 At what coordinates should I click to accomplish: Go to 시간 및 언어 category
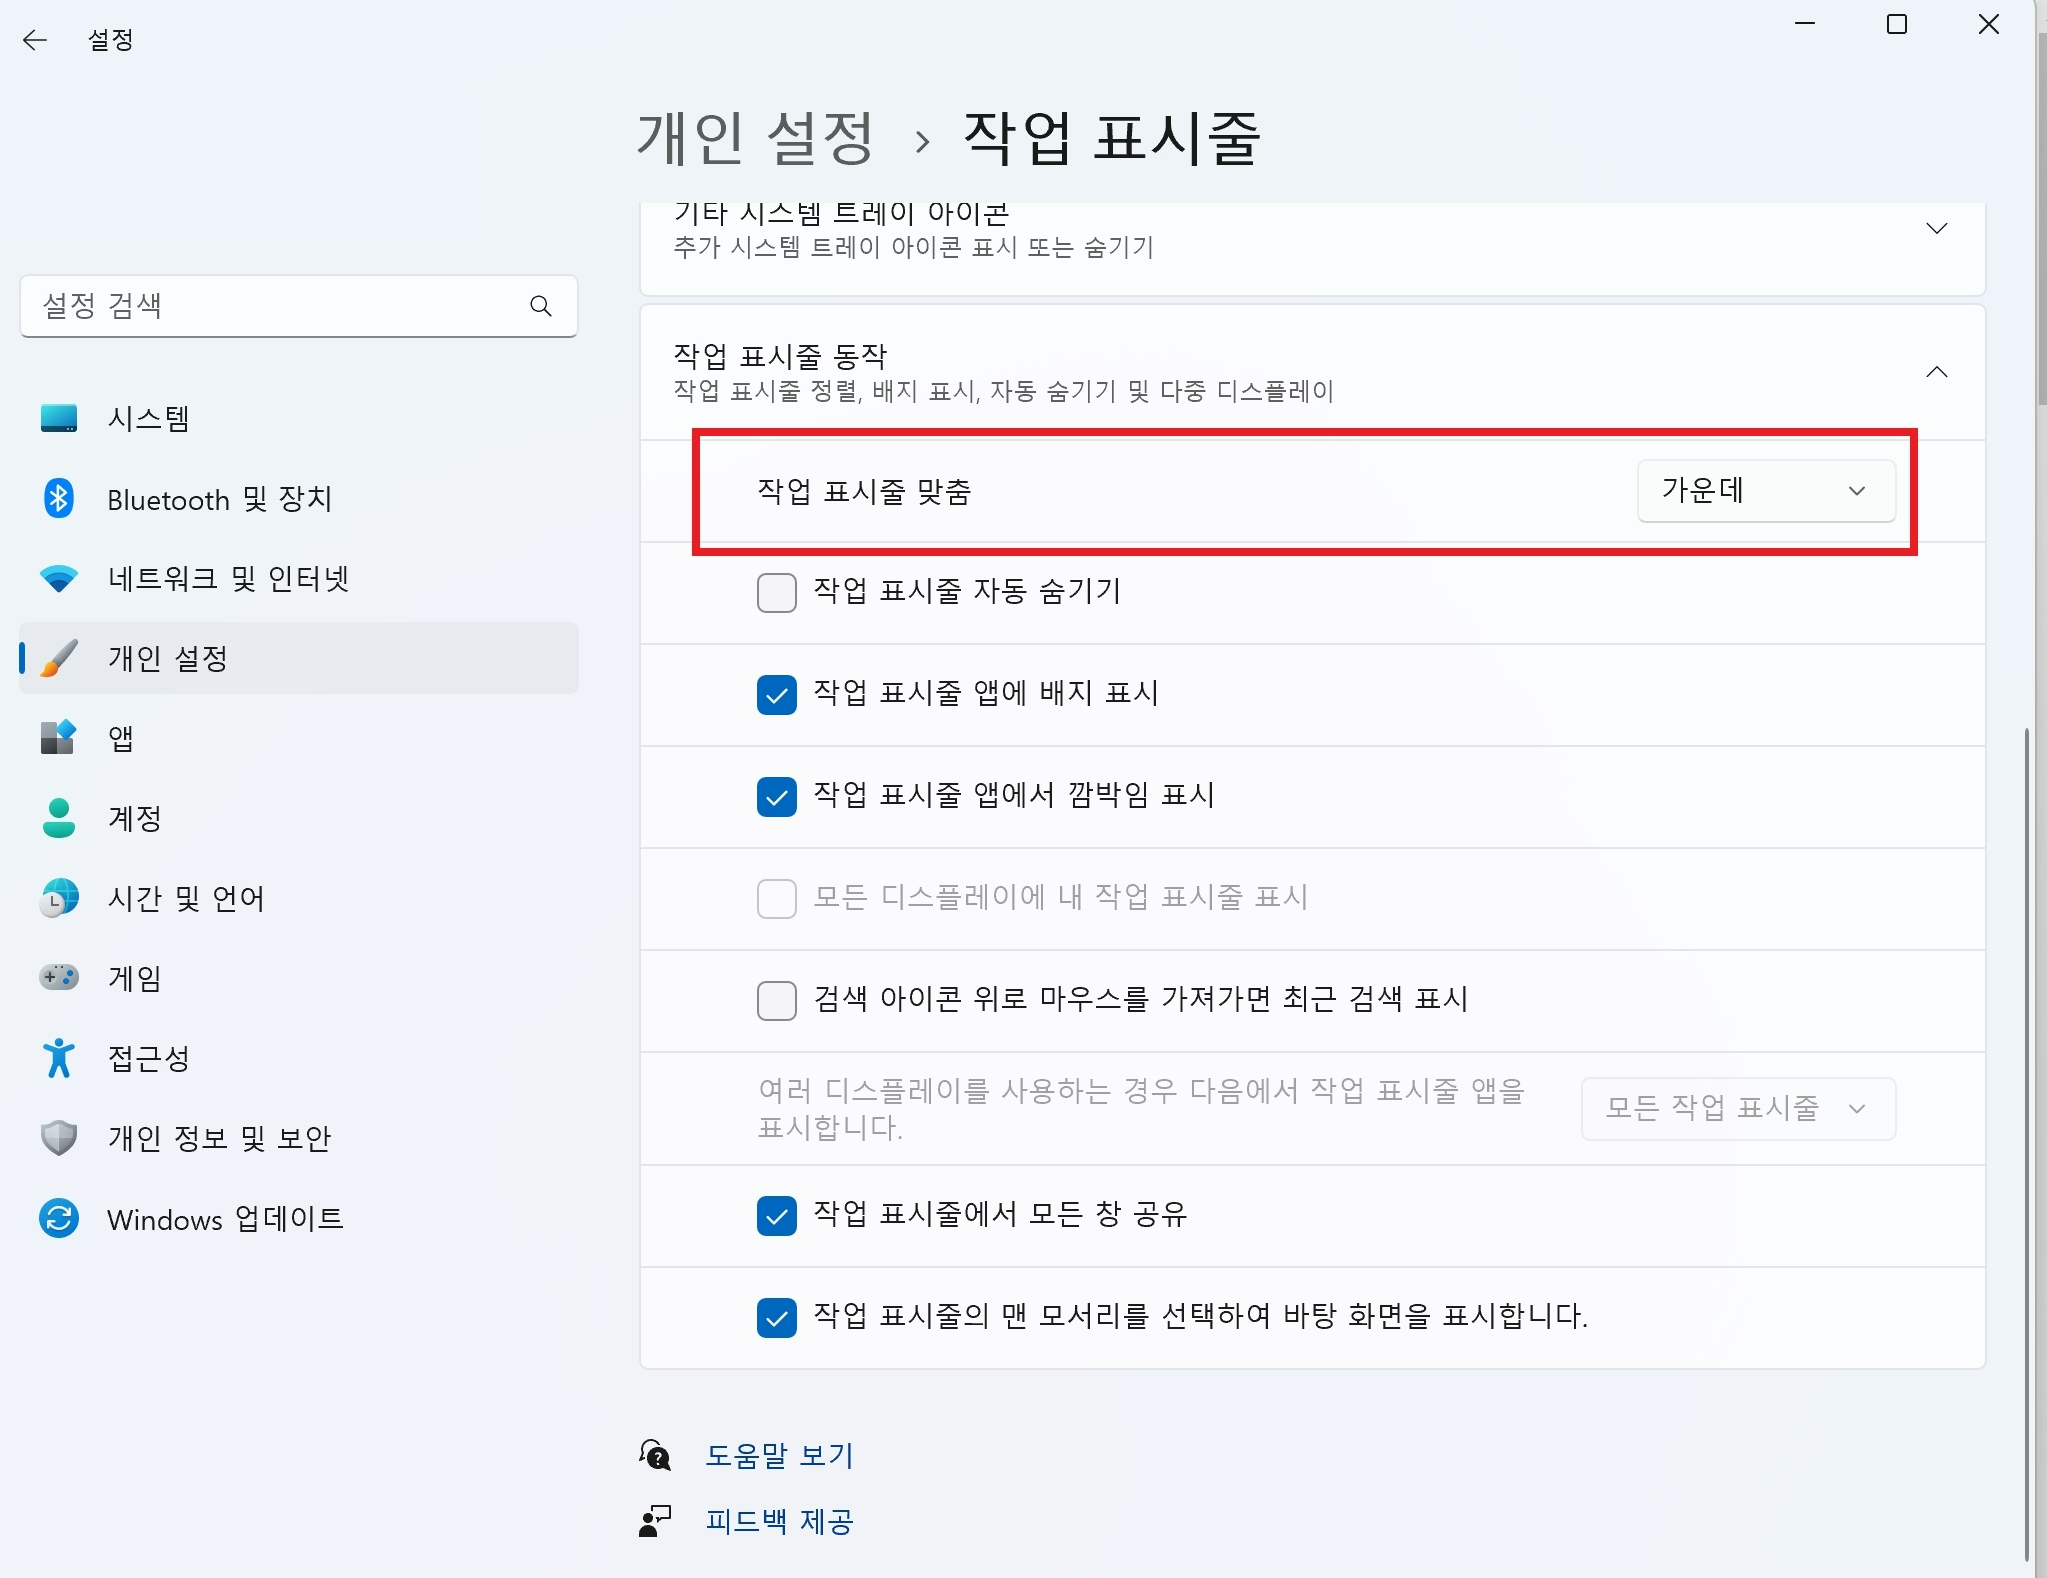click(299, 898)
